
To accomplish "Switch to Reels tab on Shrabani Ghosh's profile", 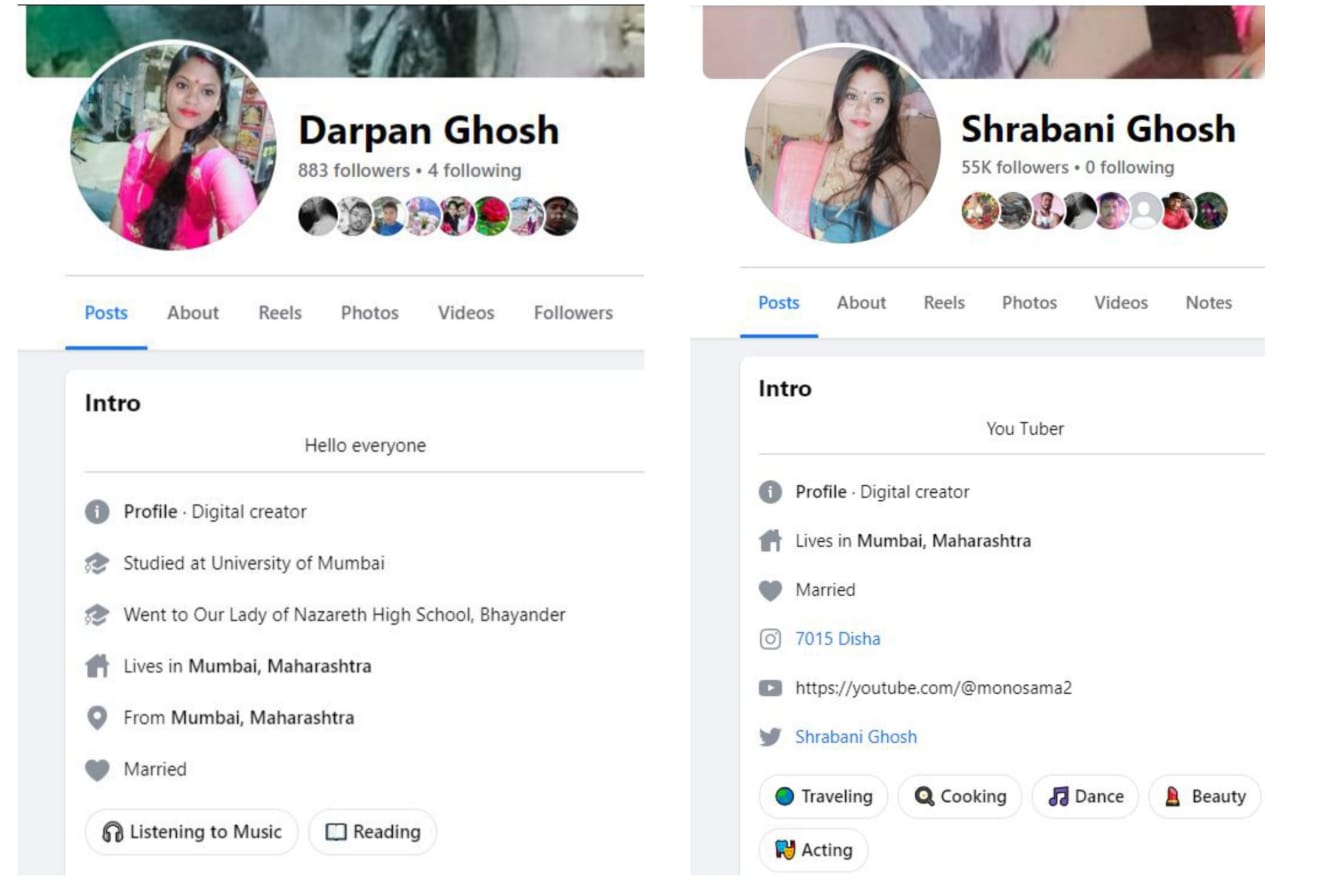I will 944,303.
